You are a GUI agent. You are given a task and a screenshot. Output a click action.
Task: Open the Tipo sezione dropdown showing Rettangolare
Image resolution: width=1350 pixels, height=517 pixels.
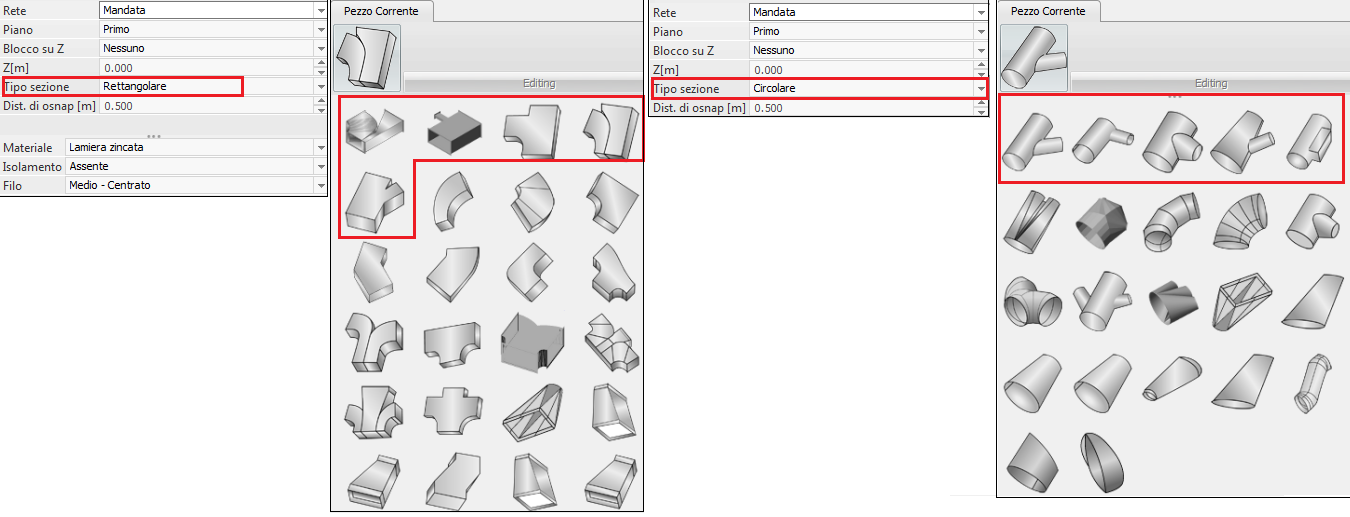point(321,87)
